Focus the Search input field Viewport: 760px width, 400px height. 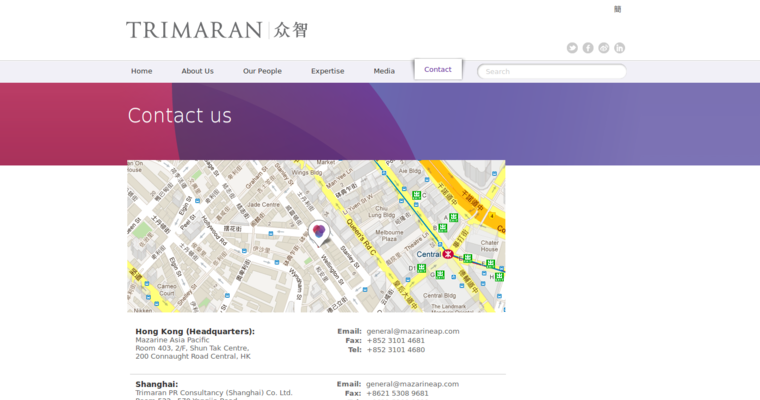tap(552, 71)
